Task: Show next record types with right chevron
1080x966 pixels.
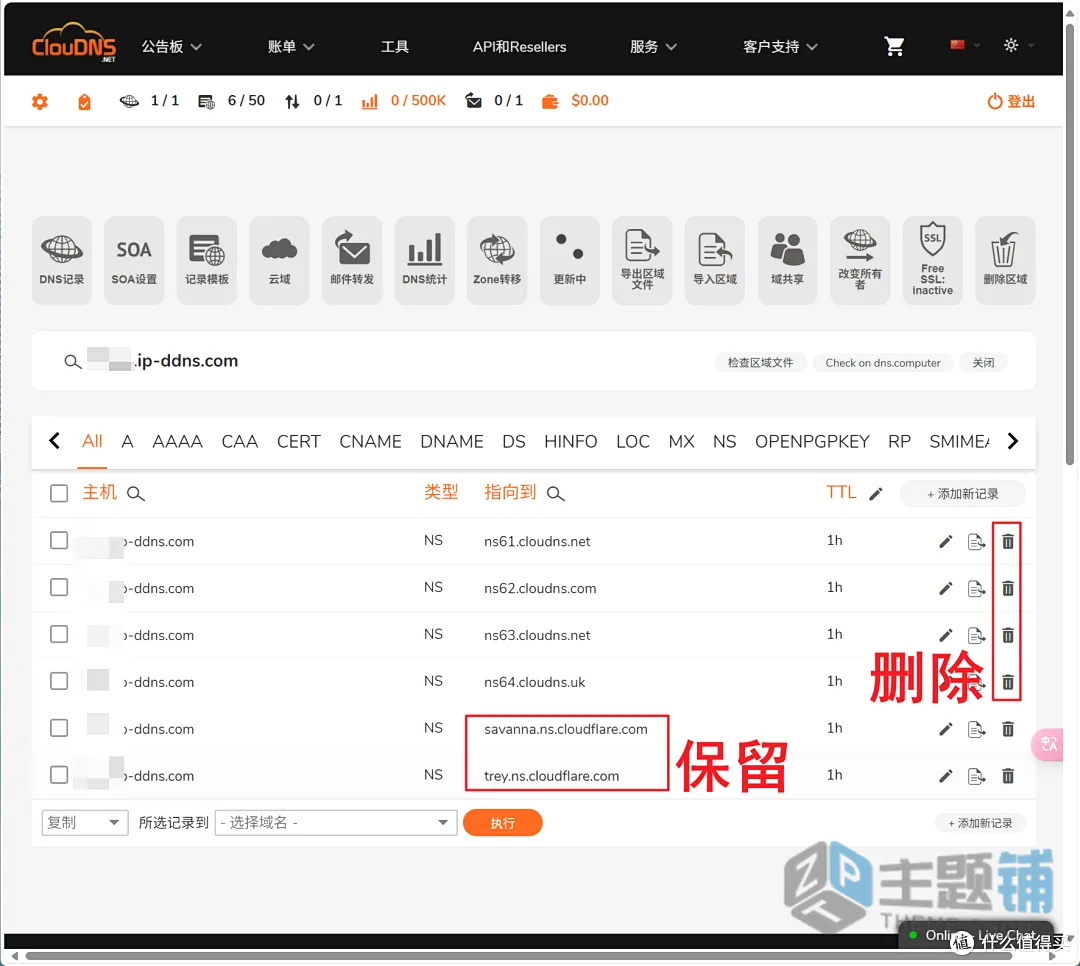Action: click(1012, 441)
